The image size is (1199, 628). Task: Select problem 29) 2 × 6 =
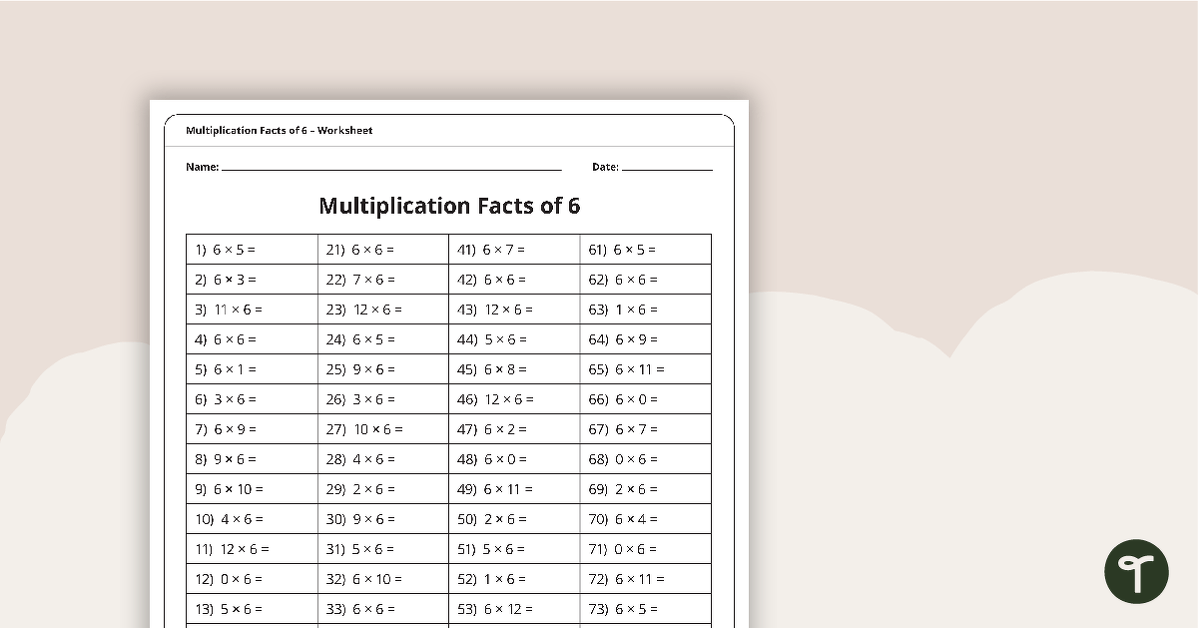(x=360, y=489)
